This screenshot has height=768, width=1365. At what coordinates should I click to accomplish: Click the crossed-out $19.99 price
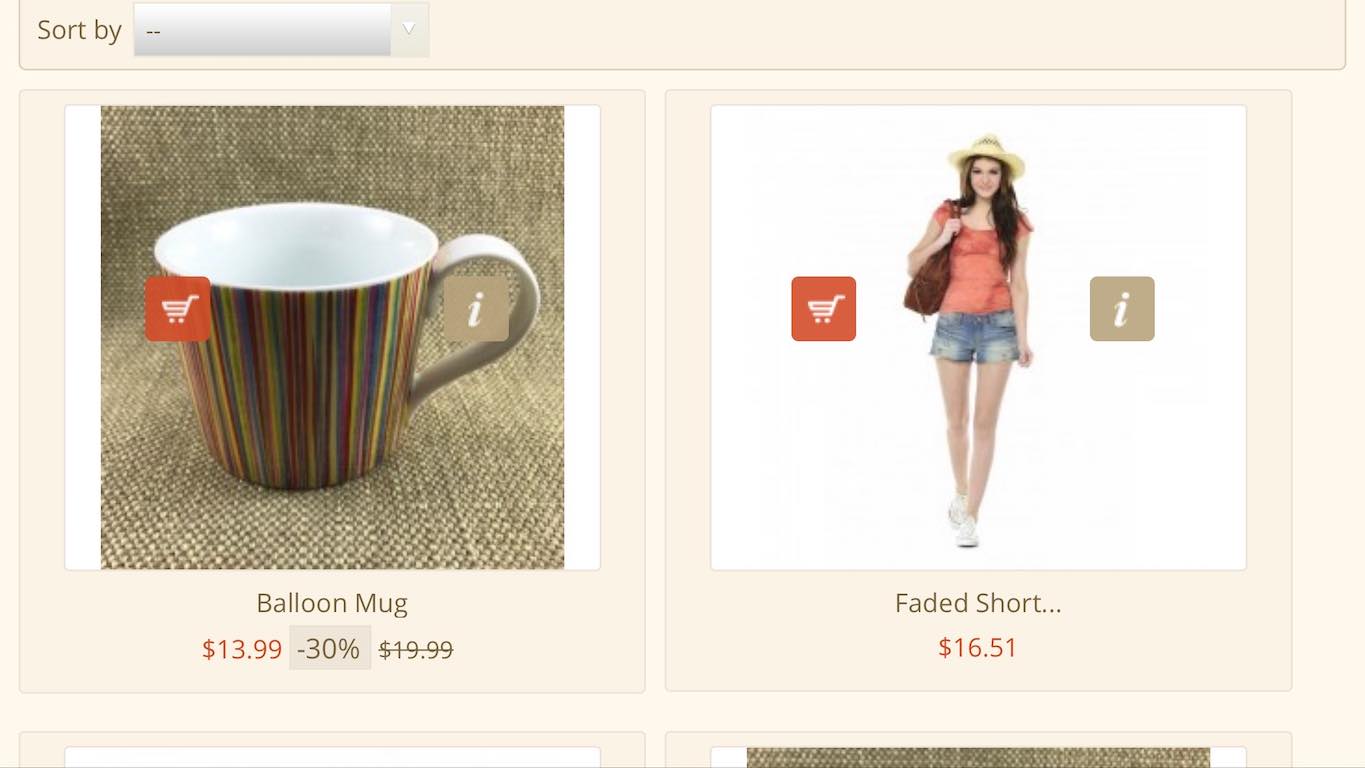[x=416, y=650]
